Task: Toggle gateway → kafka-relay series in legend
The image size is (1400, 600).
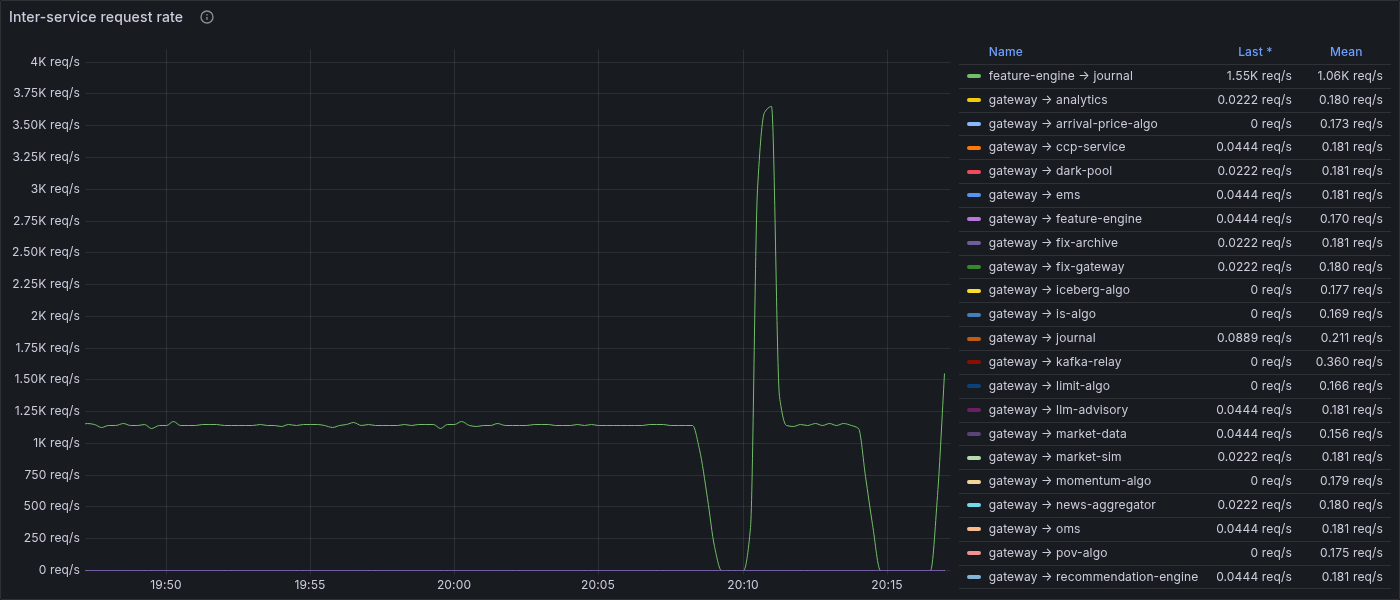Action: click(1054, 362)
